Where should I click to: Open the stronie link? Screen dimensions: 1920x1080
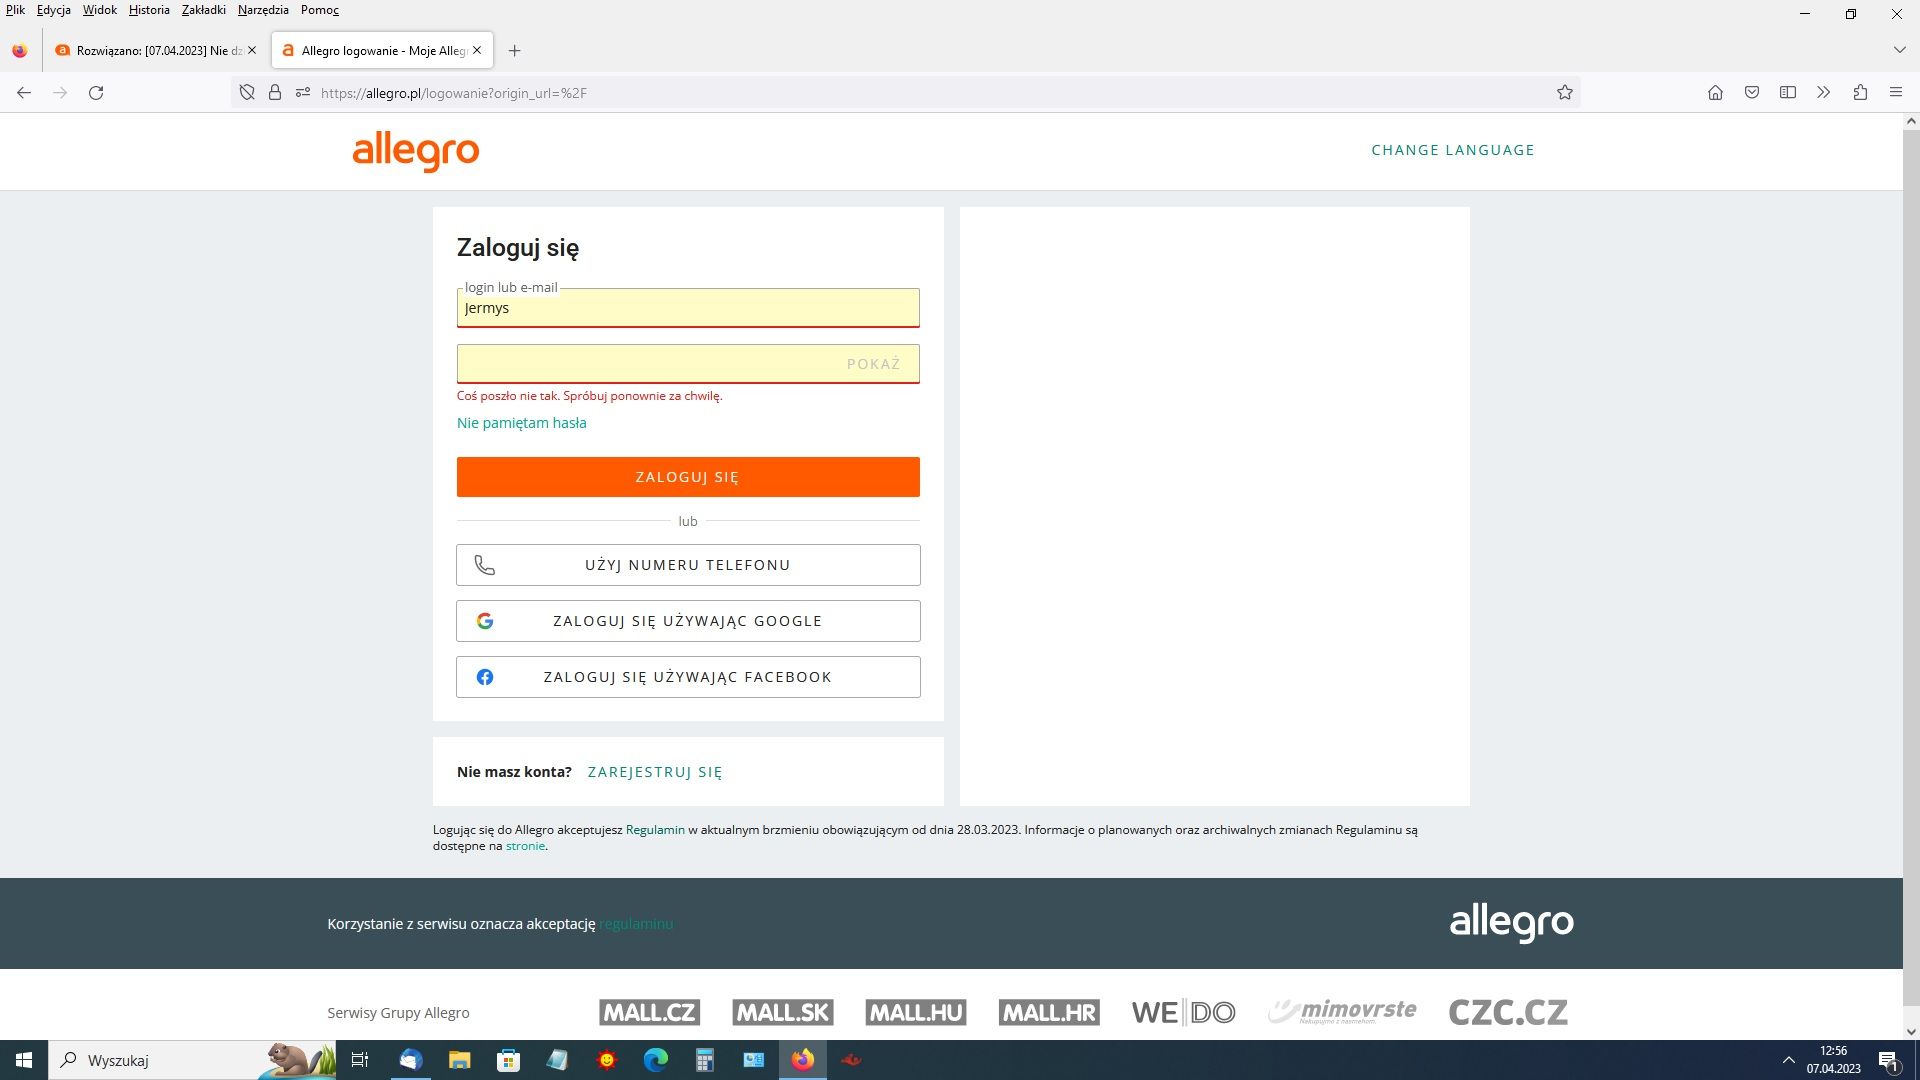click(525, 846)
